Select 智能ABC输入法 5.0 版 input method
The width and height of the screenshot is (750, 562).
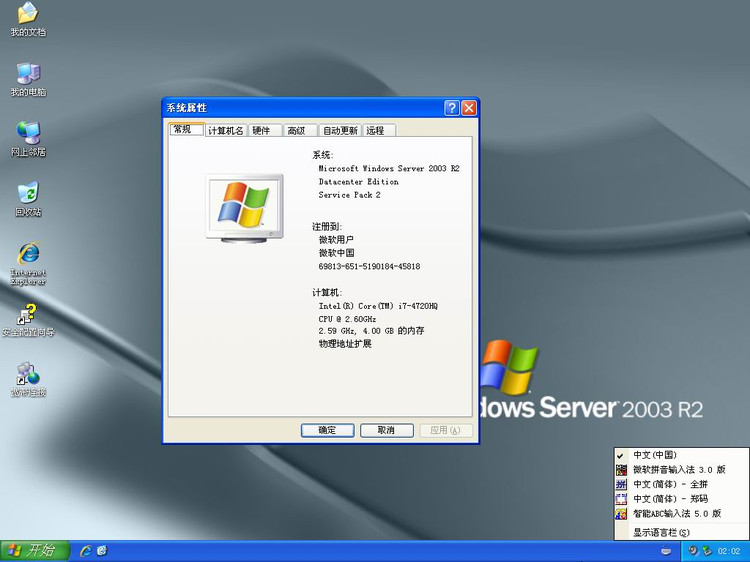[x=681, y=514]
